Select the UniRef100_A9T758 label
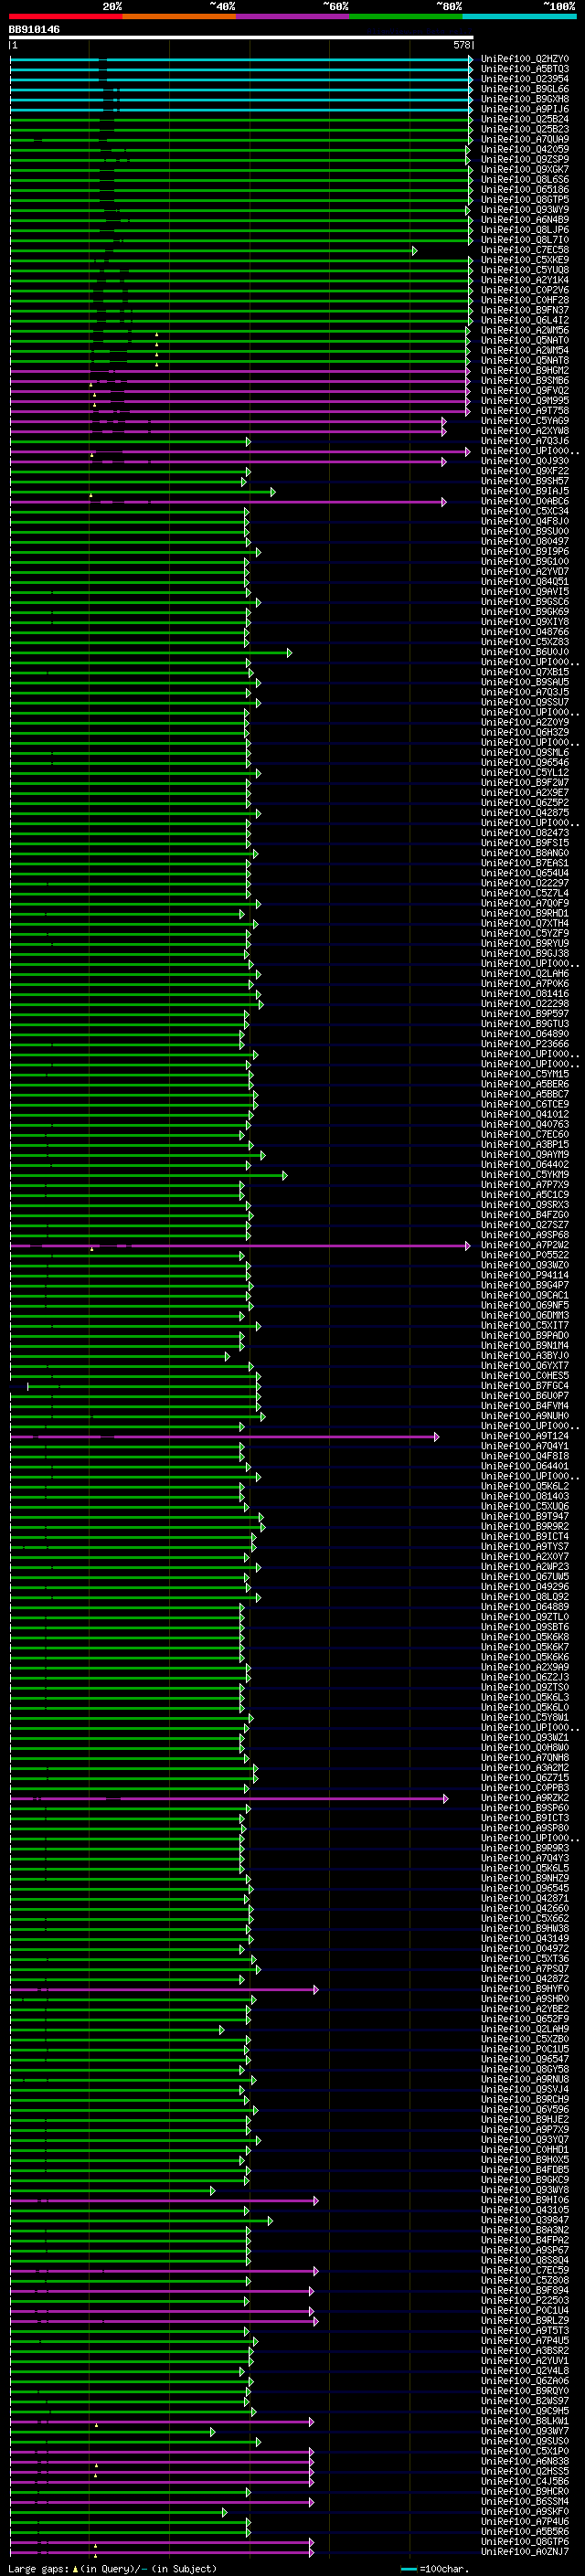 coord(525,411)
